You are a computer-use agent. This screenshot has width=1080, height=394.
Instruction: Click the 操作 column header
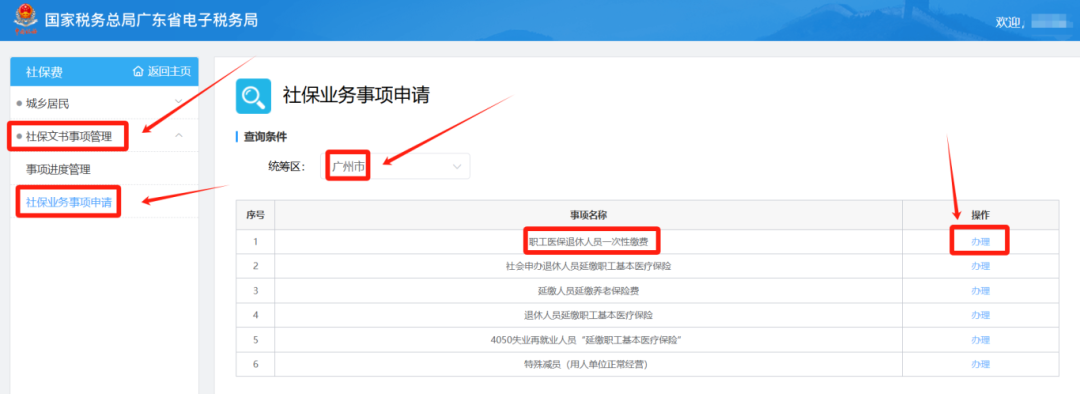point(980,215)
